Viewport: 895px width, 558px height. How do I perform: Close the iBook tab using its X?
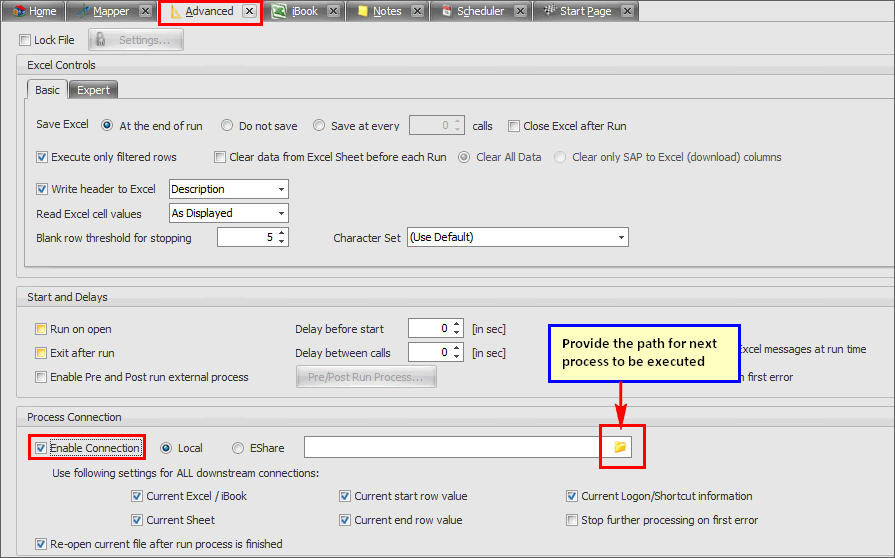point(333,11)
